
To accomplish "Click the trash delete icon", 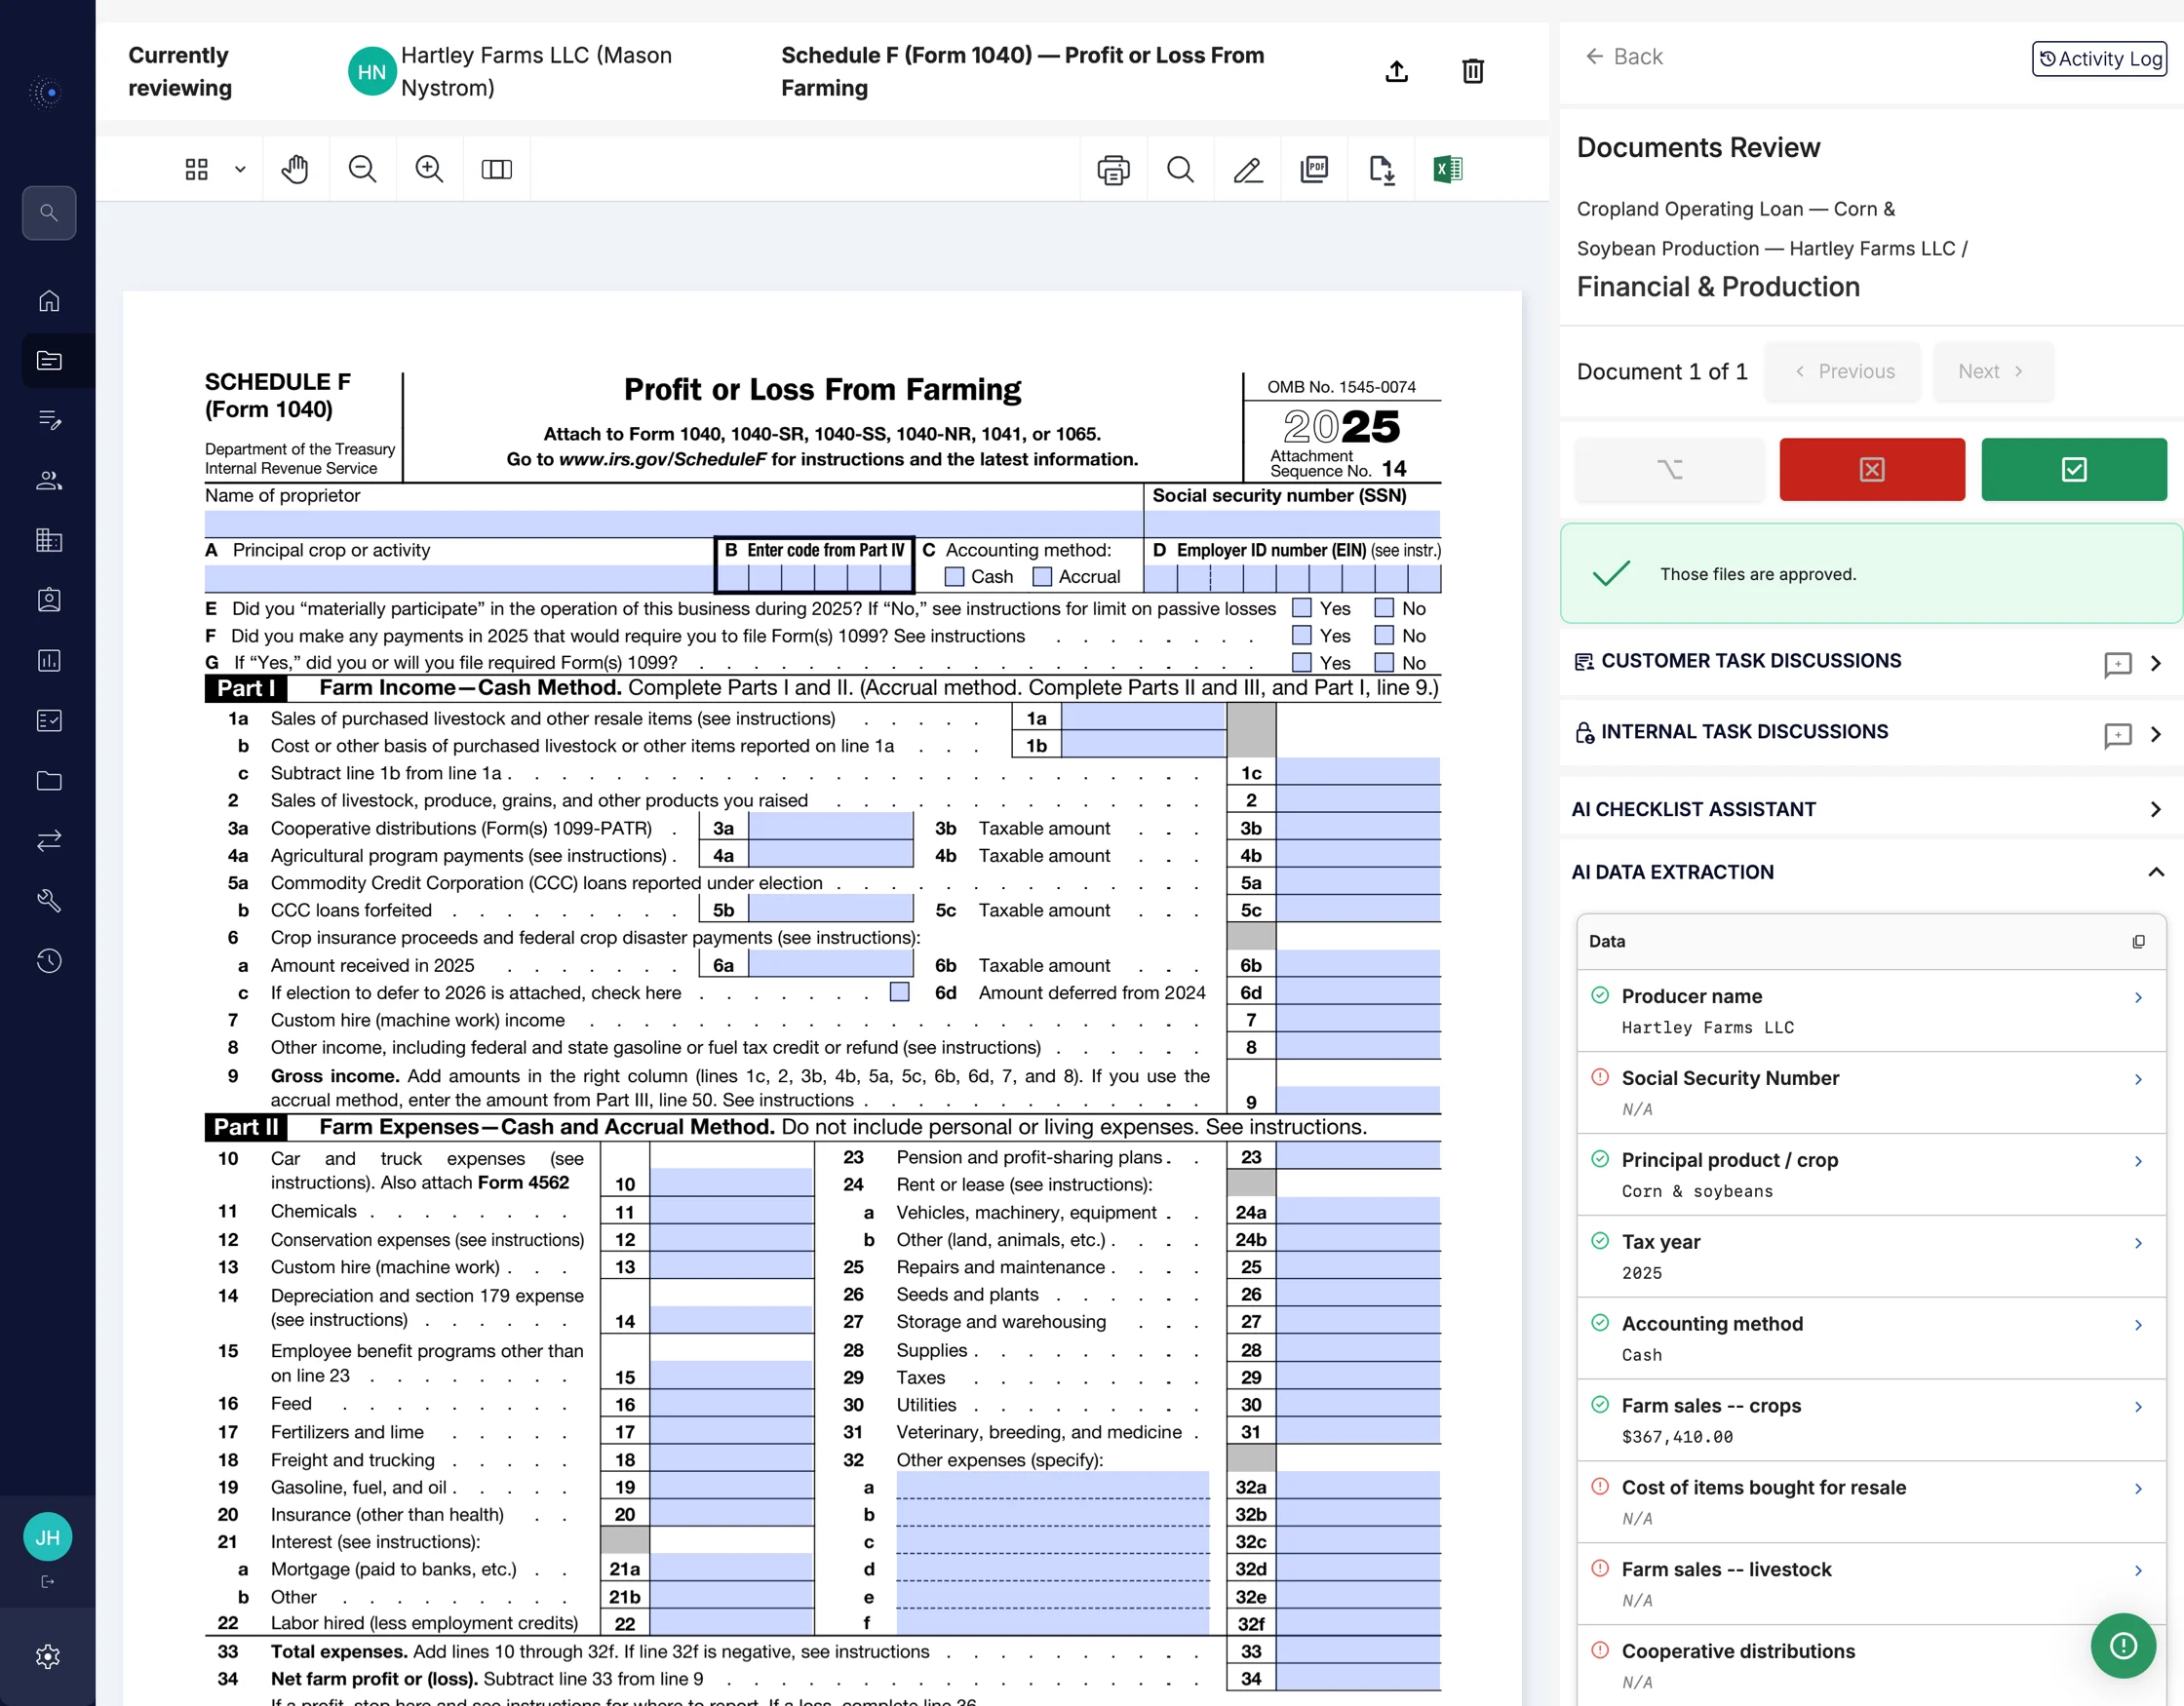I will click(1472, 71).
